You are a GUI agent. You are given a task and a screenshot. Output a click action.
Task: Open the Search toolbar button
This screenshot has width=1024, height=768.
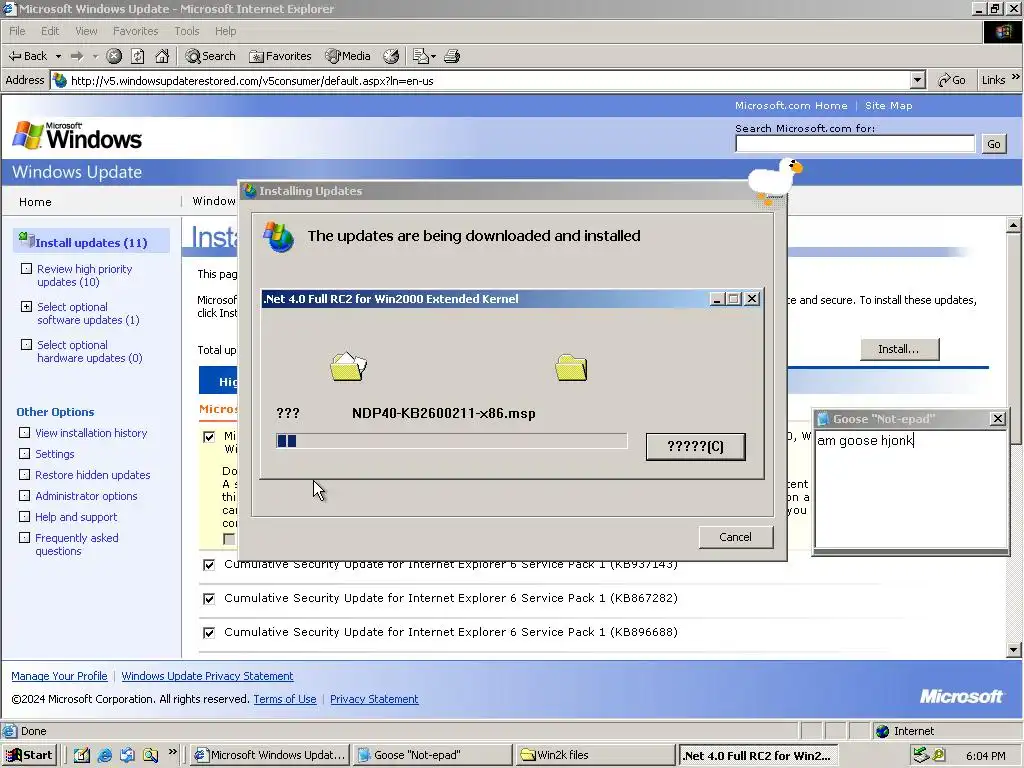pyautogui.click(x=210, y=56)
